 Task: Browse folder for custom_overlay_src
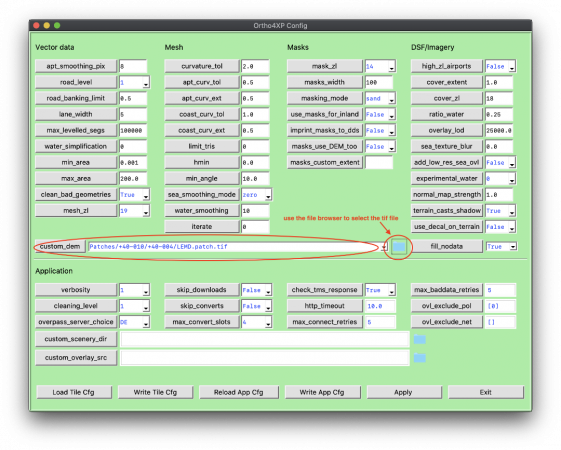(x=420, y=357)
